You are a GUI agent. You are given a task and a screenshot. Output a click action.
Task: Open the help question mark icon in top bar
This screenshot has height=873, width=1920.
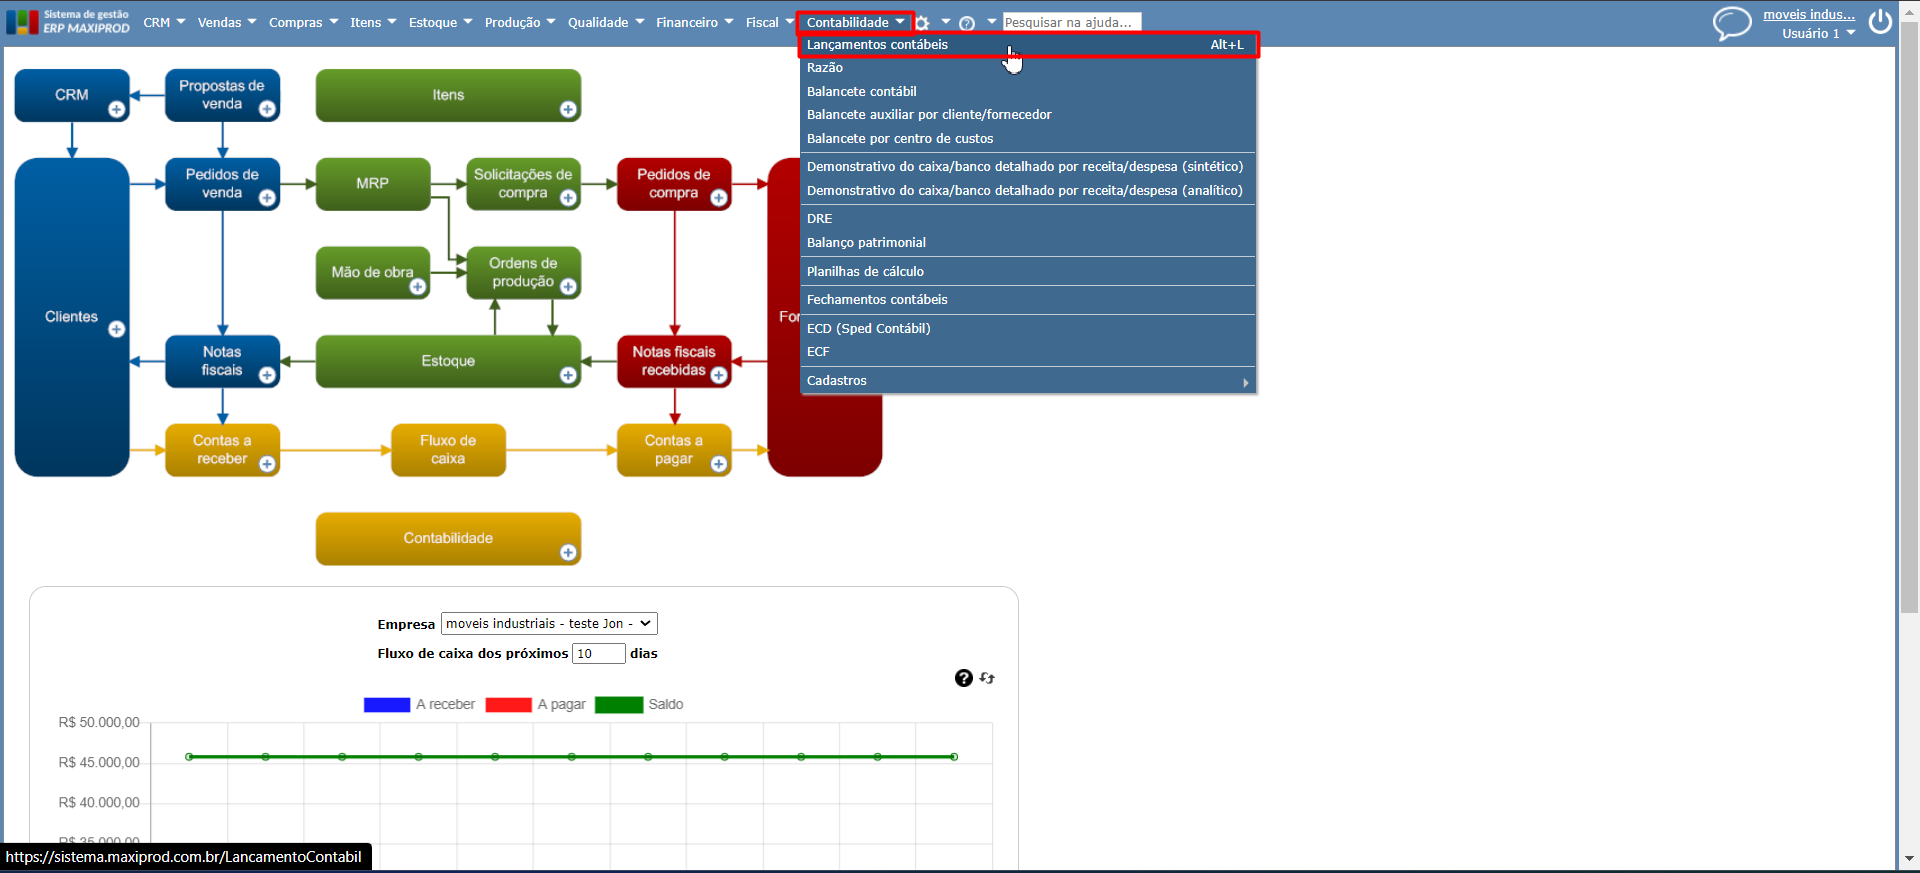(967, 23)
